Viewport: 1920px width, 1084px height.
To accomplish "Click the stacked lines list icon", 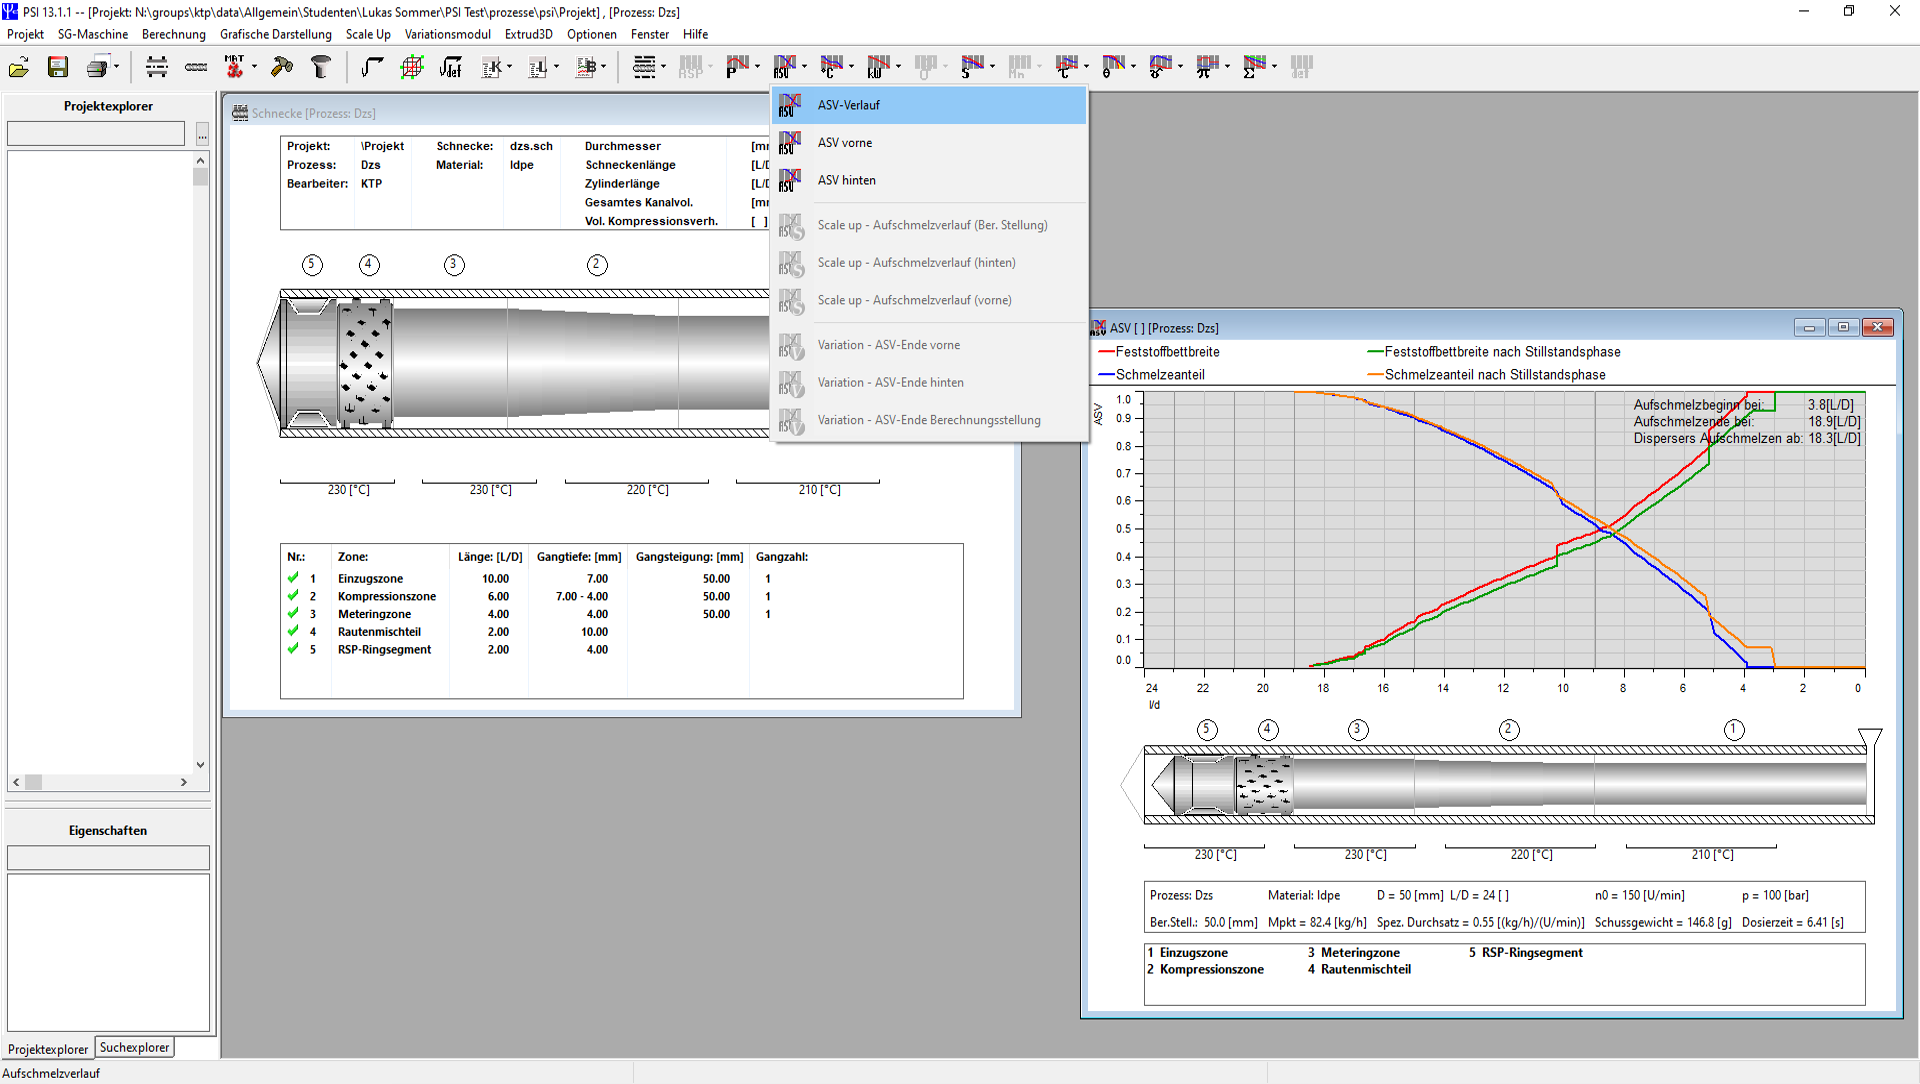I will [644, 67].
